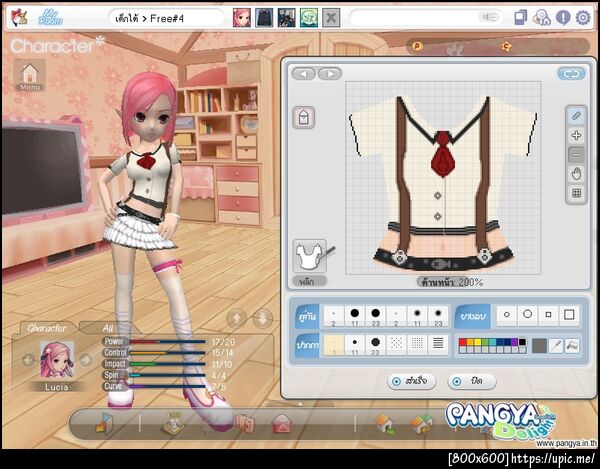Select the large square eraser shape
The image size is (600, 469).
(x=569, y=315)
